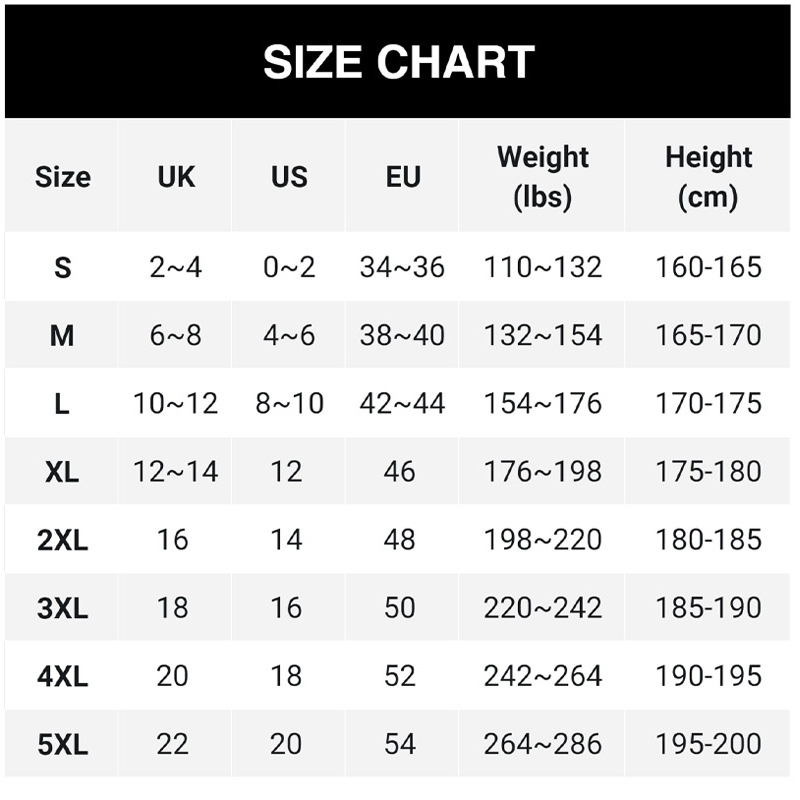
Task: Click the SIZE CHART title banner
Action: click(x=399, y=62)
